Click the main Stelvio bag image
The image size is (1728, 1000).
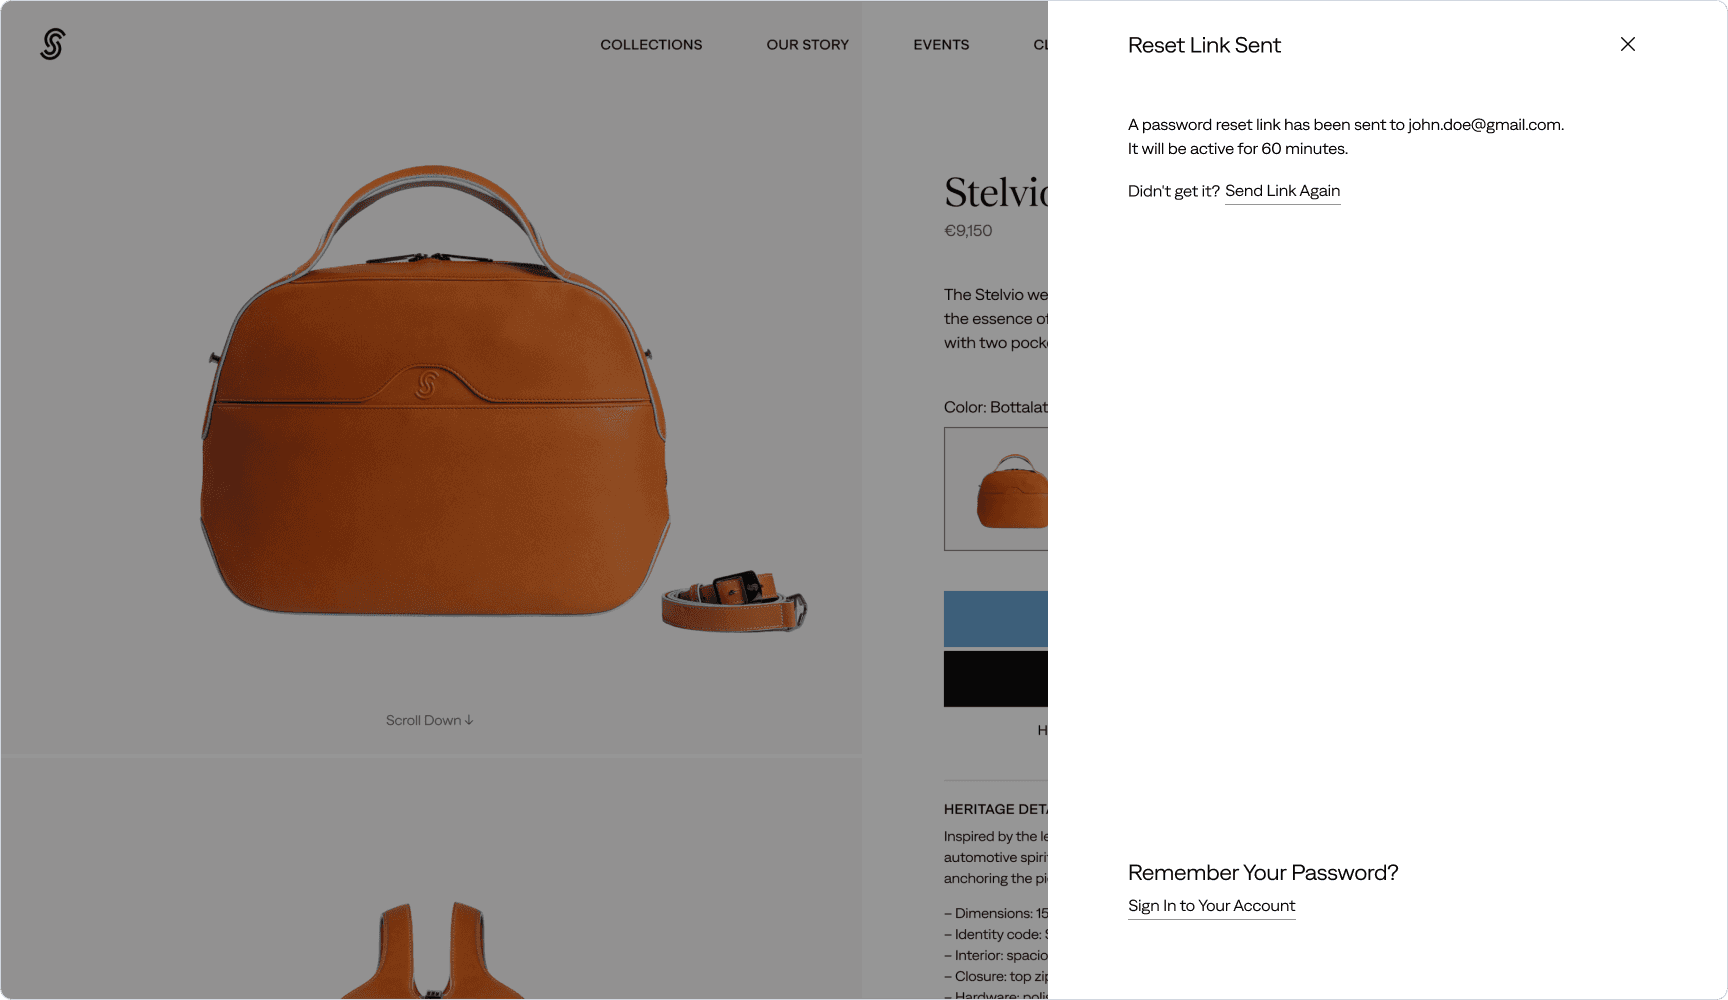[435, 390]
